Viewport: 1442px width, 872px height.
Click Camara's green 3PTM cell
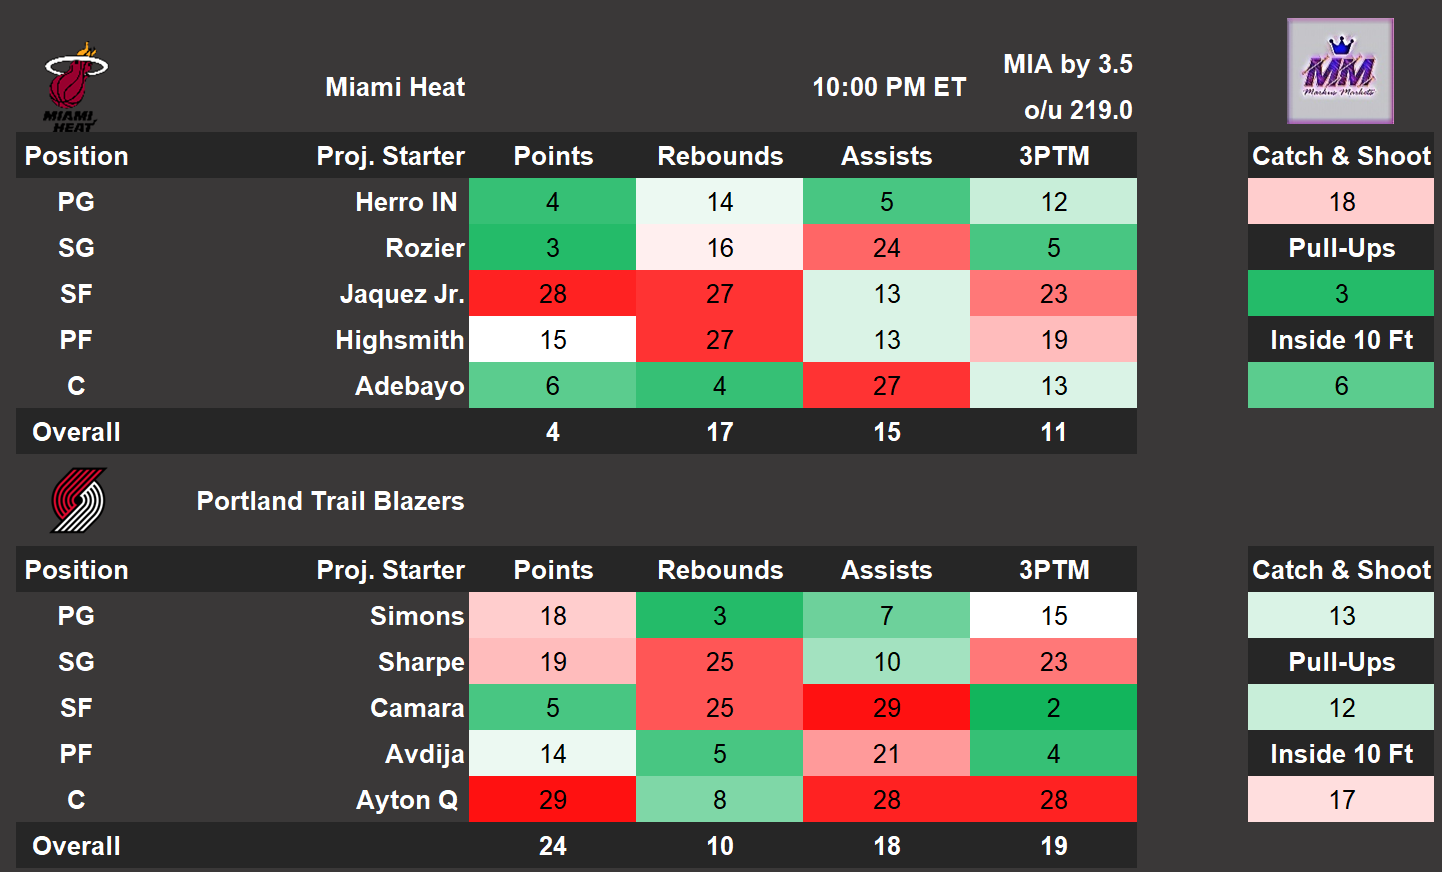(1053, 708)
